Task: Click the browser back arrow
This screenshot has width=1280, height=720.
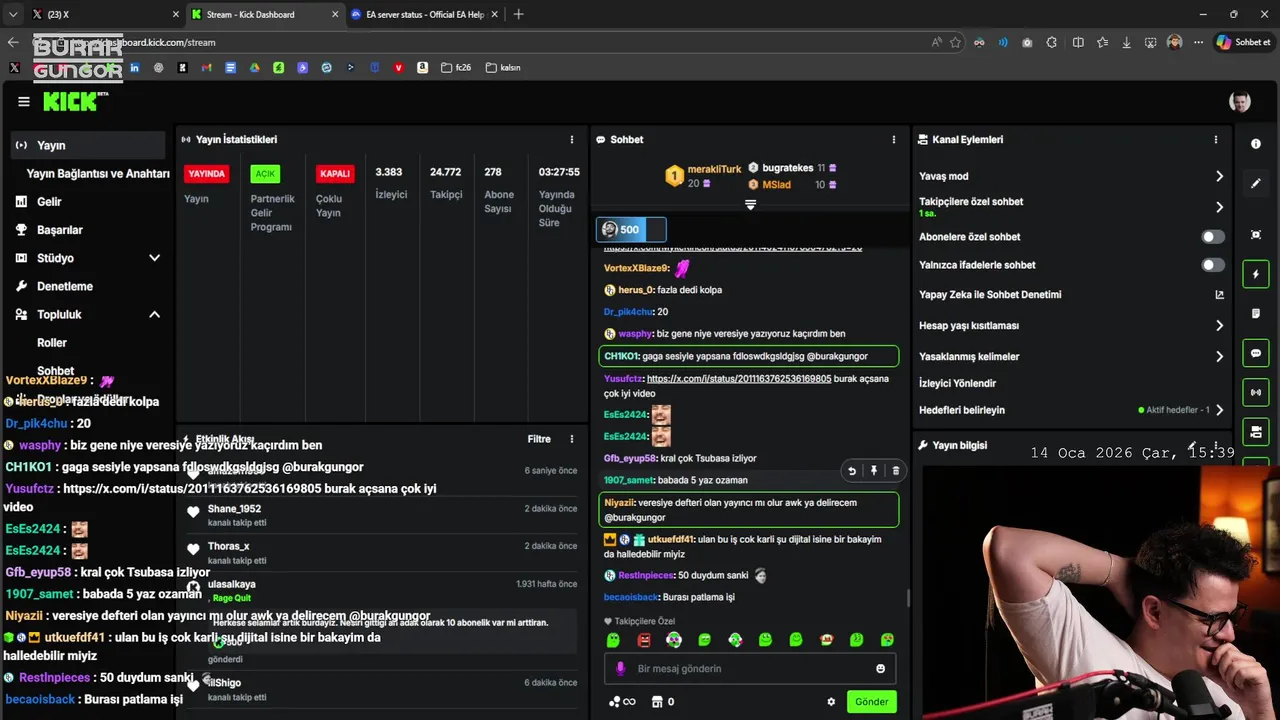Action: pyautogui.click(x=13, y=42)
